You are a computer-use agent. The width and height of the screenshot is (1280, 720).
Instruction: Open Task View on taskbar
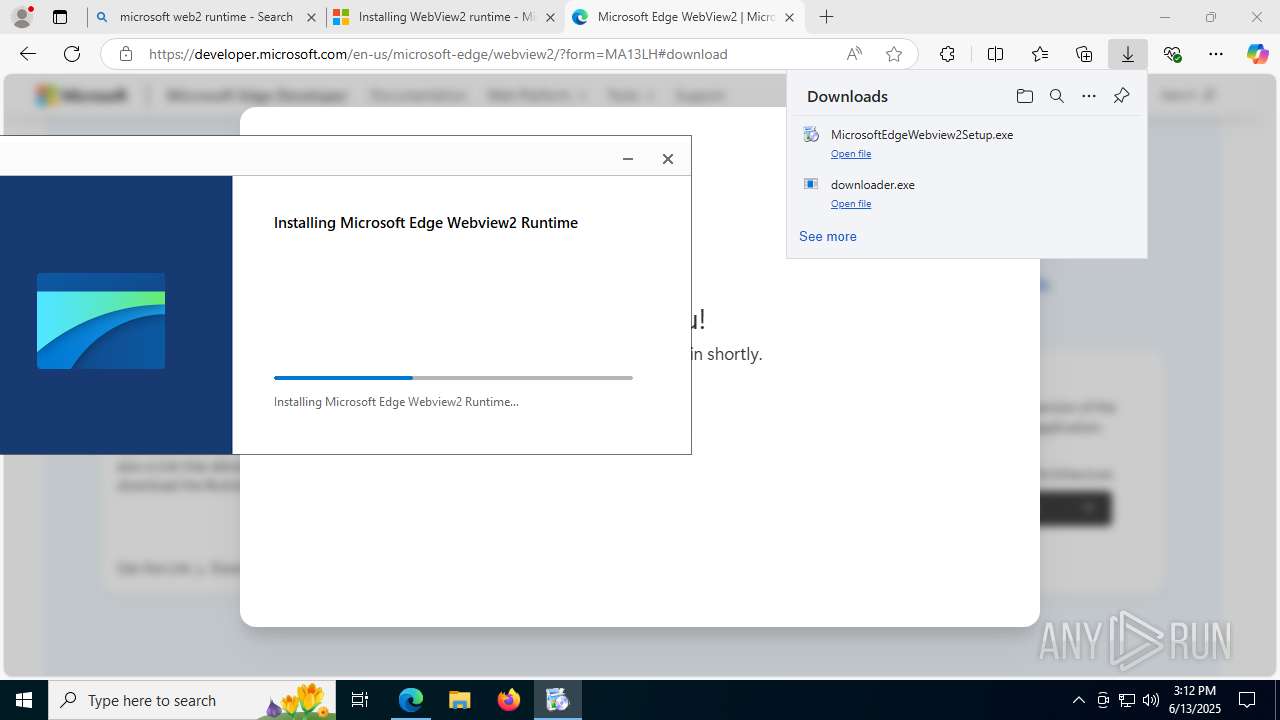pos(361,700)
